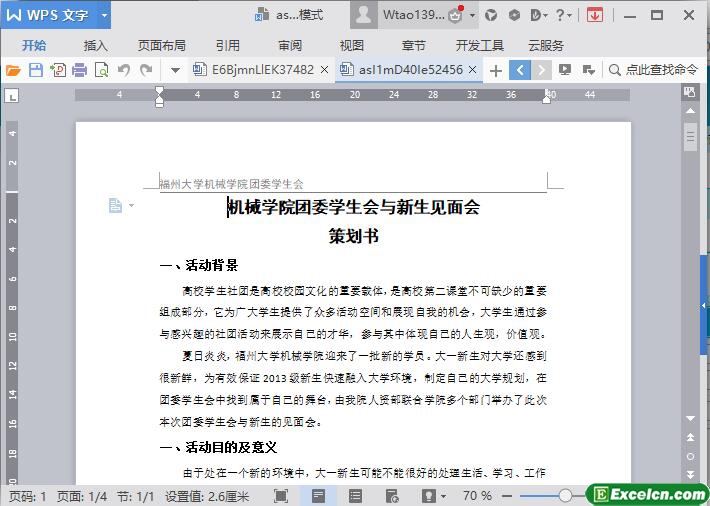Expand the dropdown arrow beside paragraph layout icon
Viewport: 710px width, 506px height.
131,206
